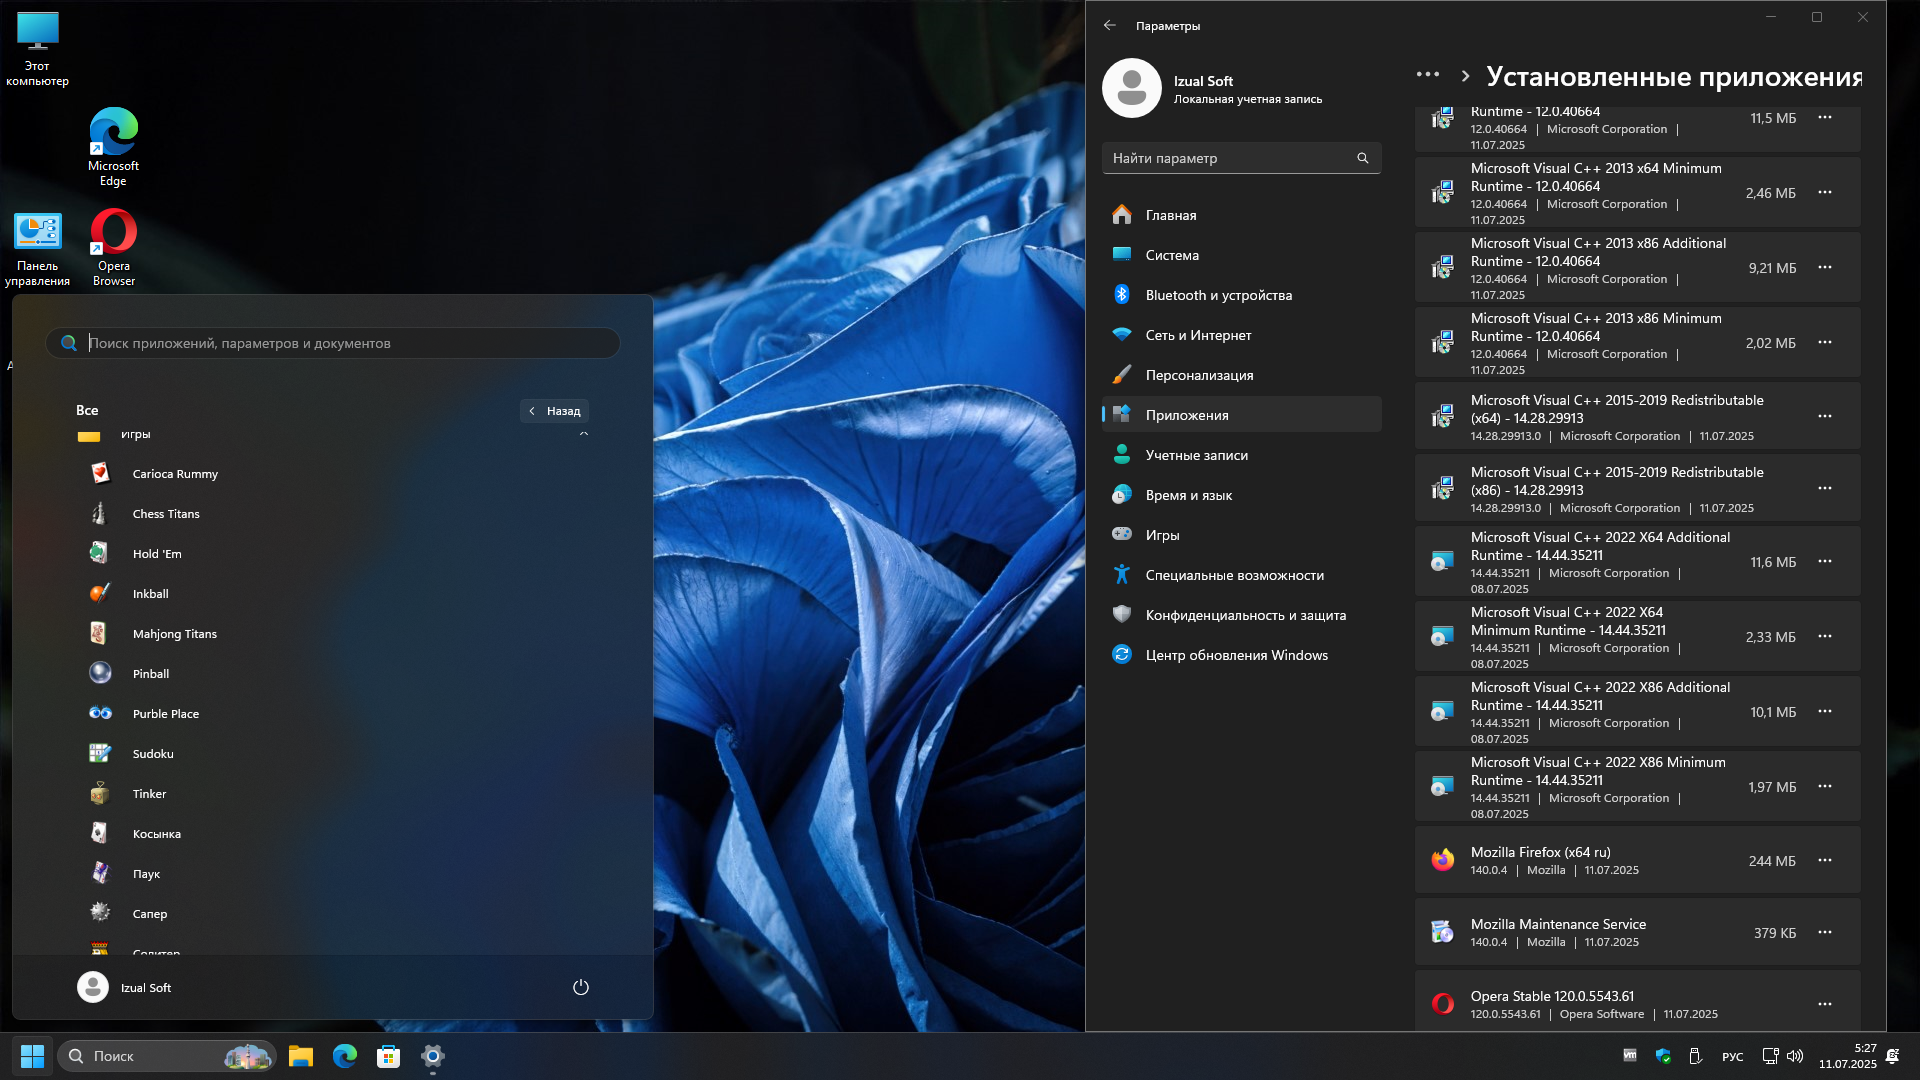Screen dimensions: 1920x1080
Task: Open Этот компьютер desktop icon
Action: (x=37, y=49)
